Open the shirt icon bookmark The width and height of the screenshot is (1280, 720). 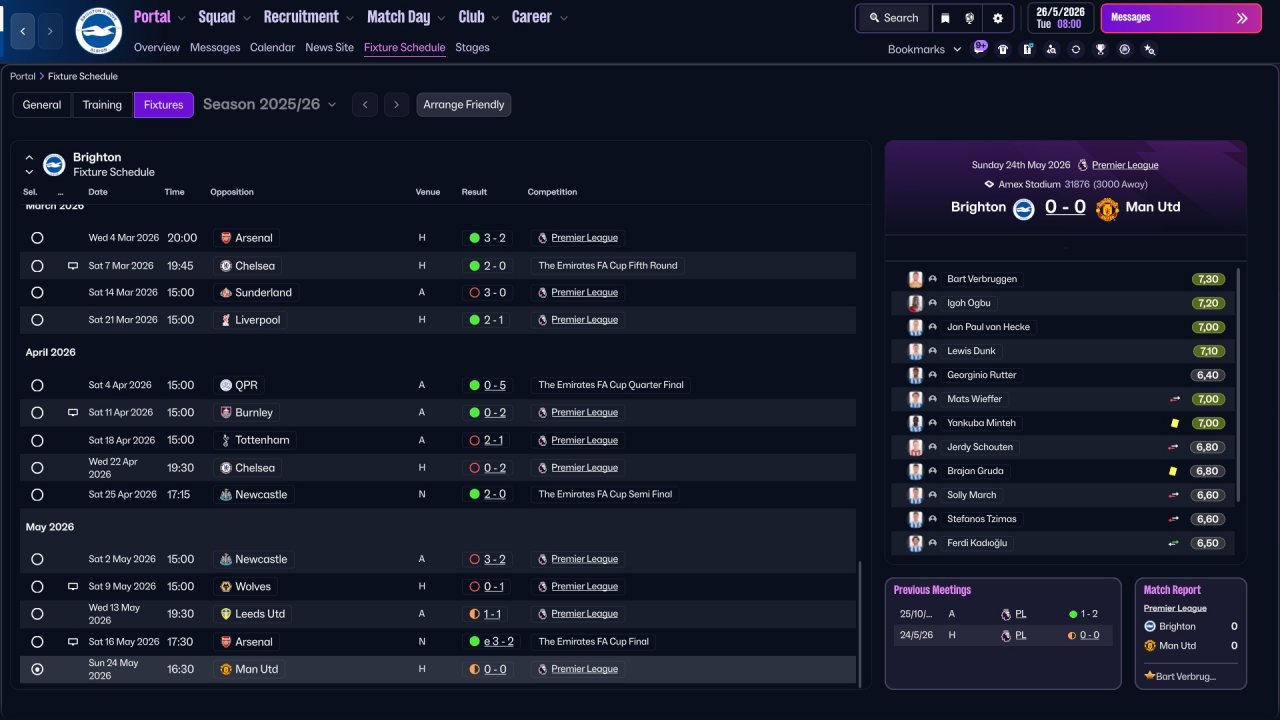pos(1003,49)
